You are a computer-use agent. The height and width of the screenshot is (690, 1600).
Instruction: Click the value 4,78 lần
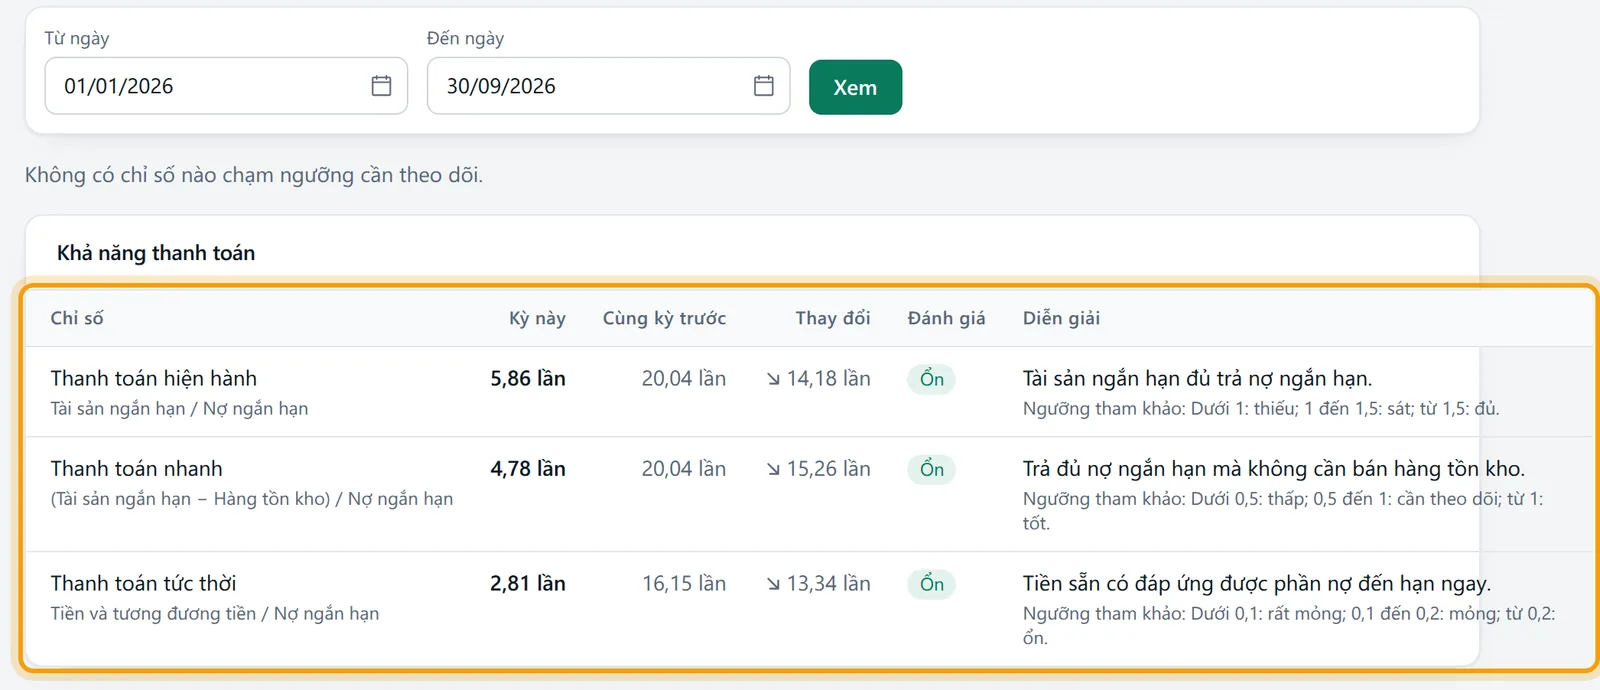[528, 468]
